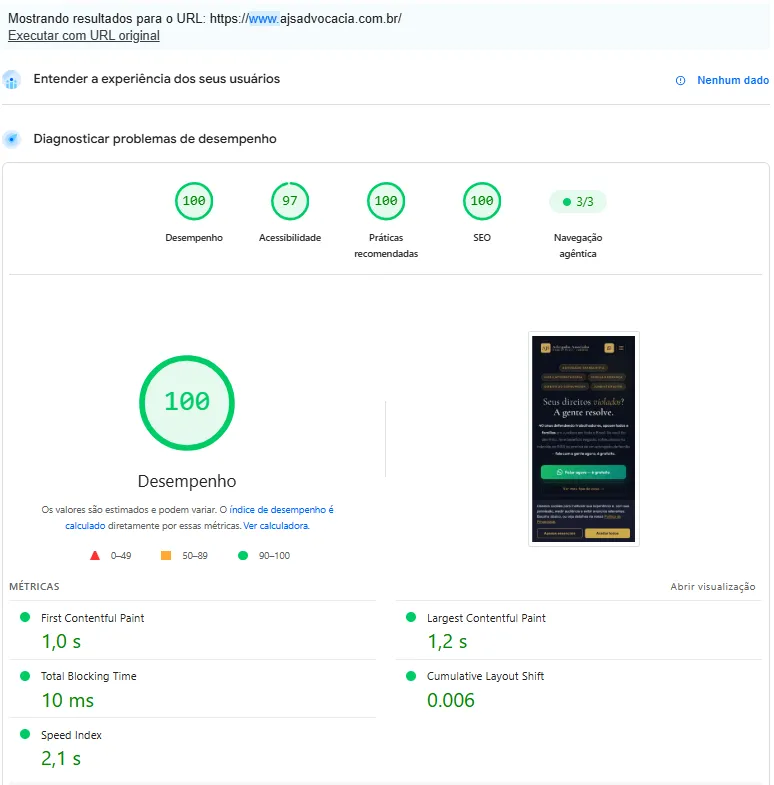Click the mobile page screenshot thumbnail
The width and height of the screenshot is (774, 785).
[584, 439]
